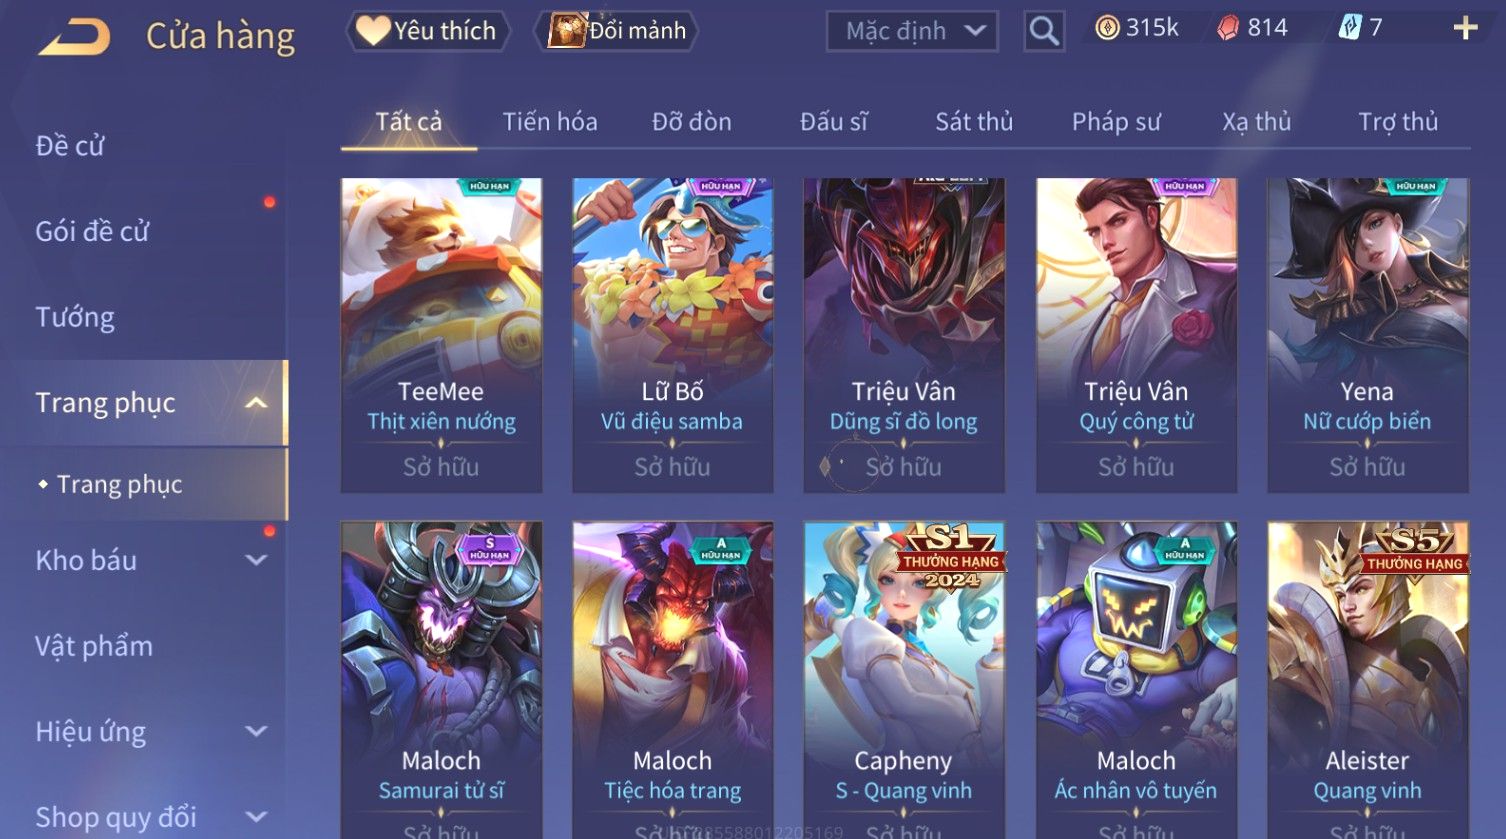Open the search magnifier icon
Image resolution: width=1506 pixels, height=839 pixels.
point(1044,31)
